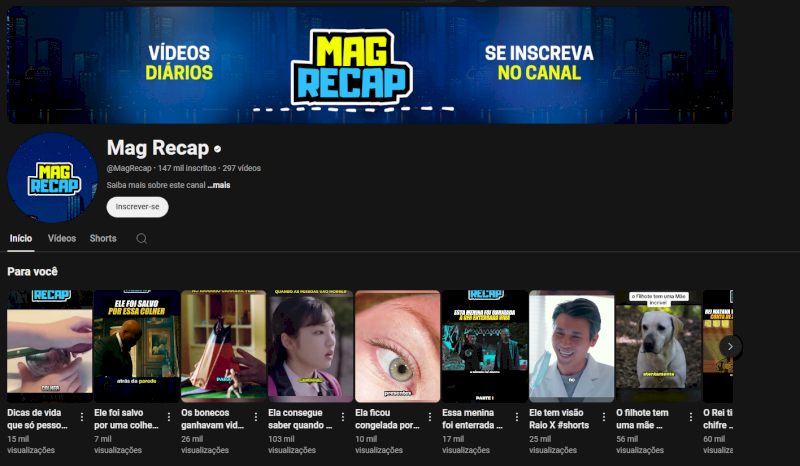This screenshot has width=800, height=466.
Task: Click the '297 vídeos' count text
Action: 241,168
